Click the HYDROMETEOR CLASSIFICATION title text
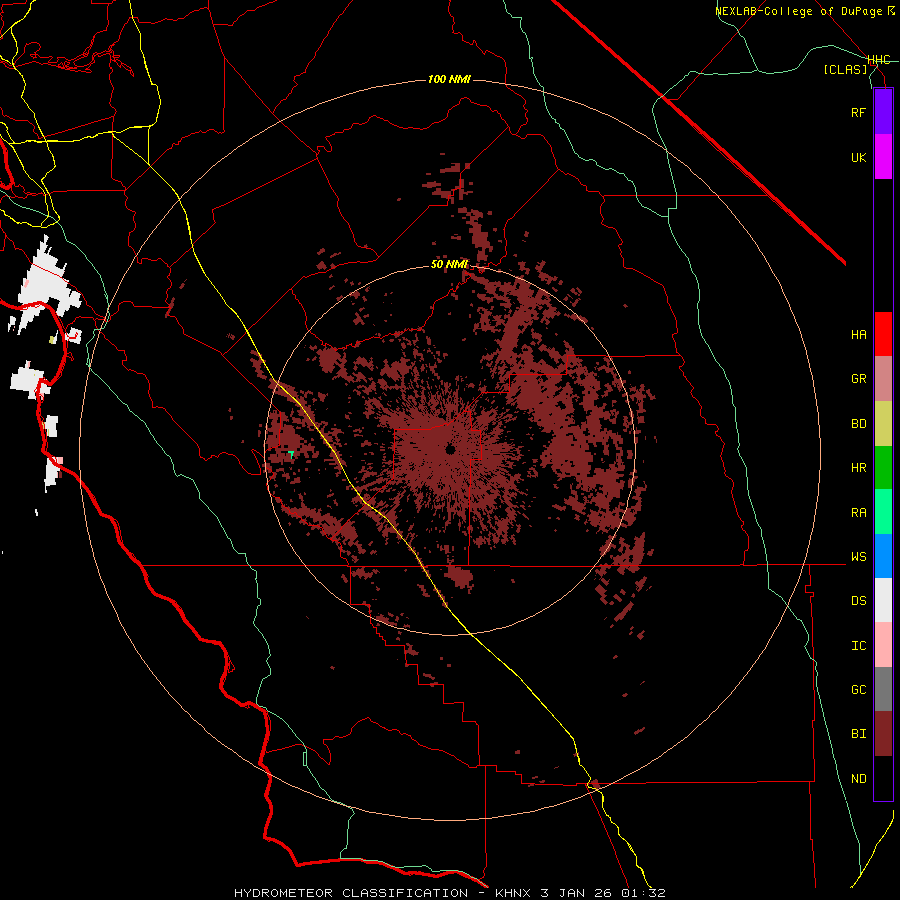 351,893
